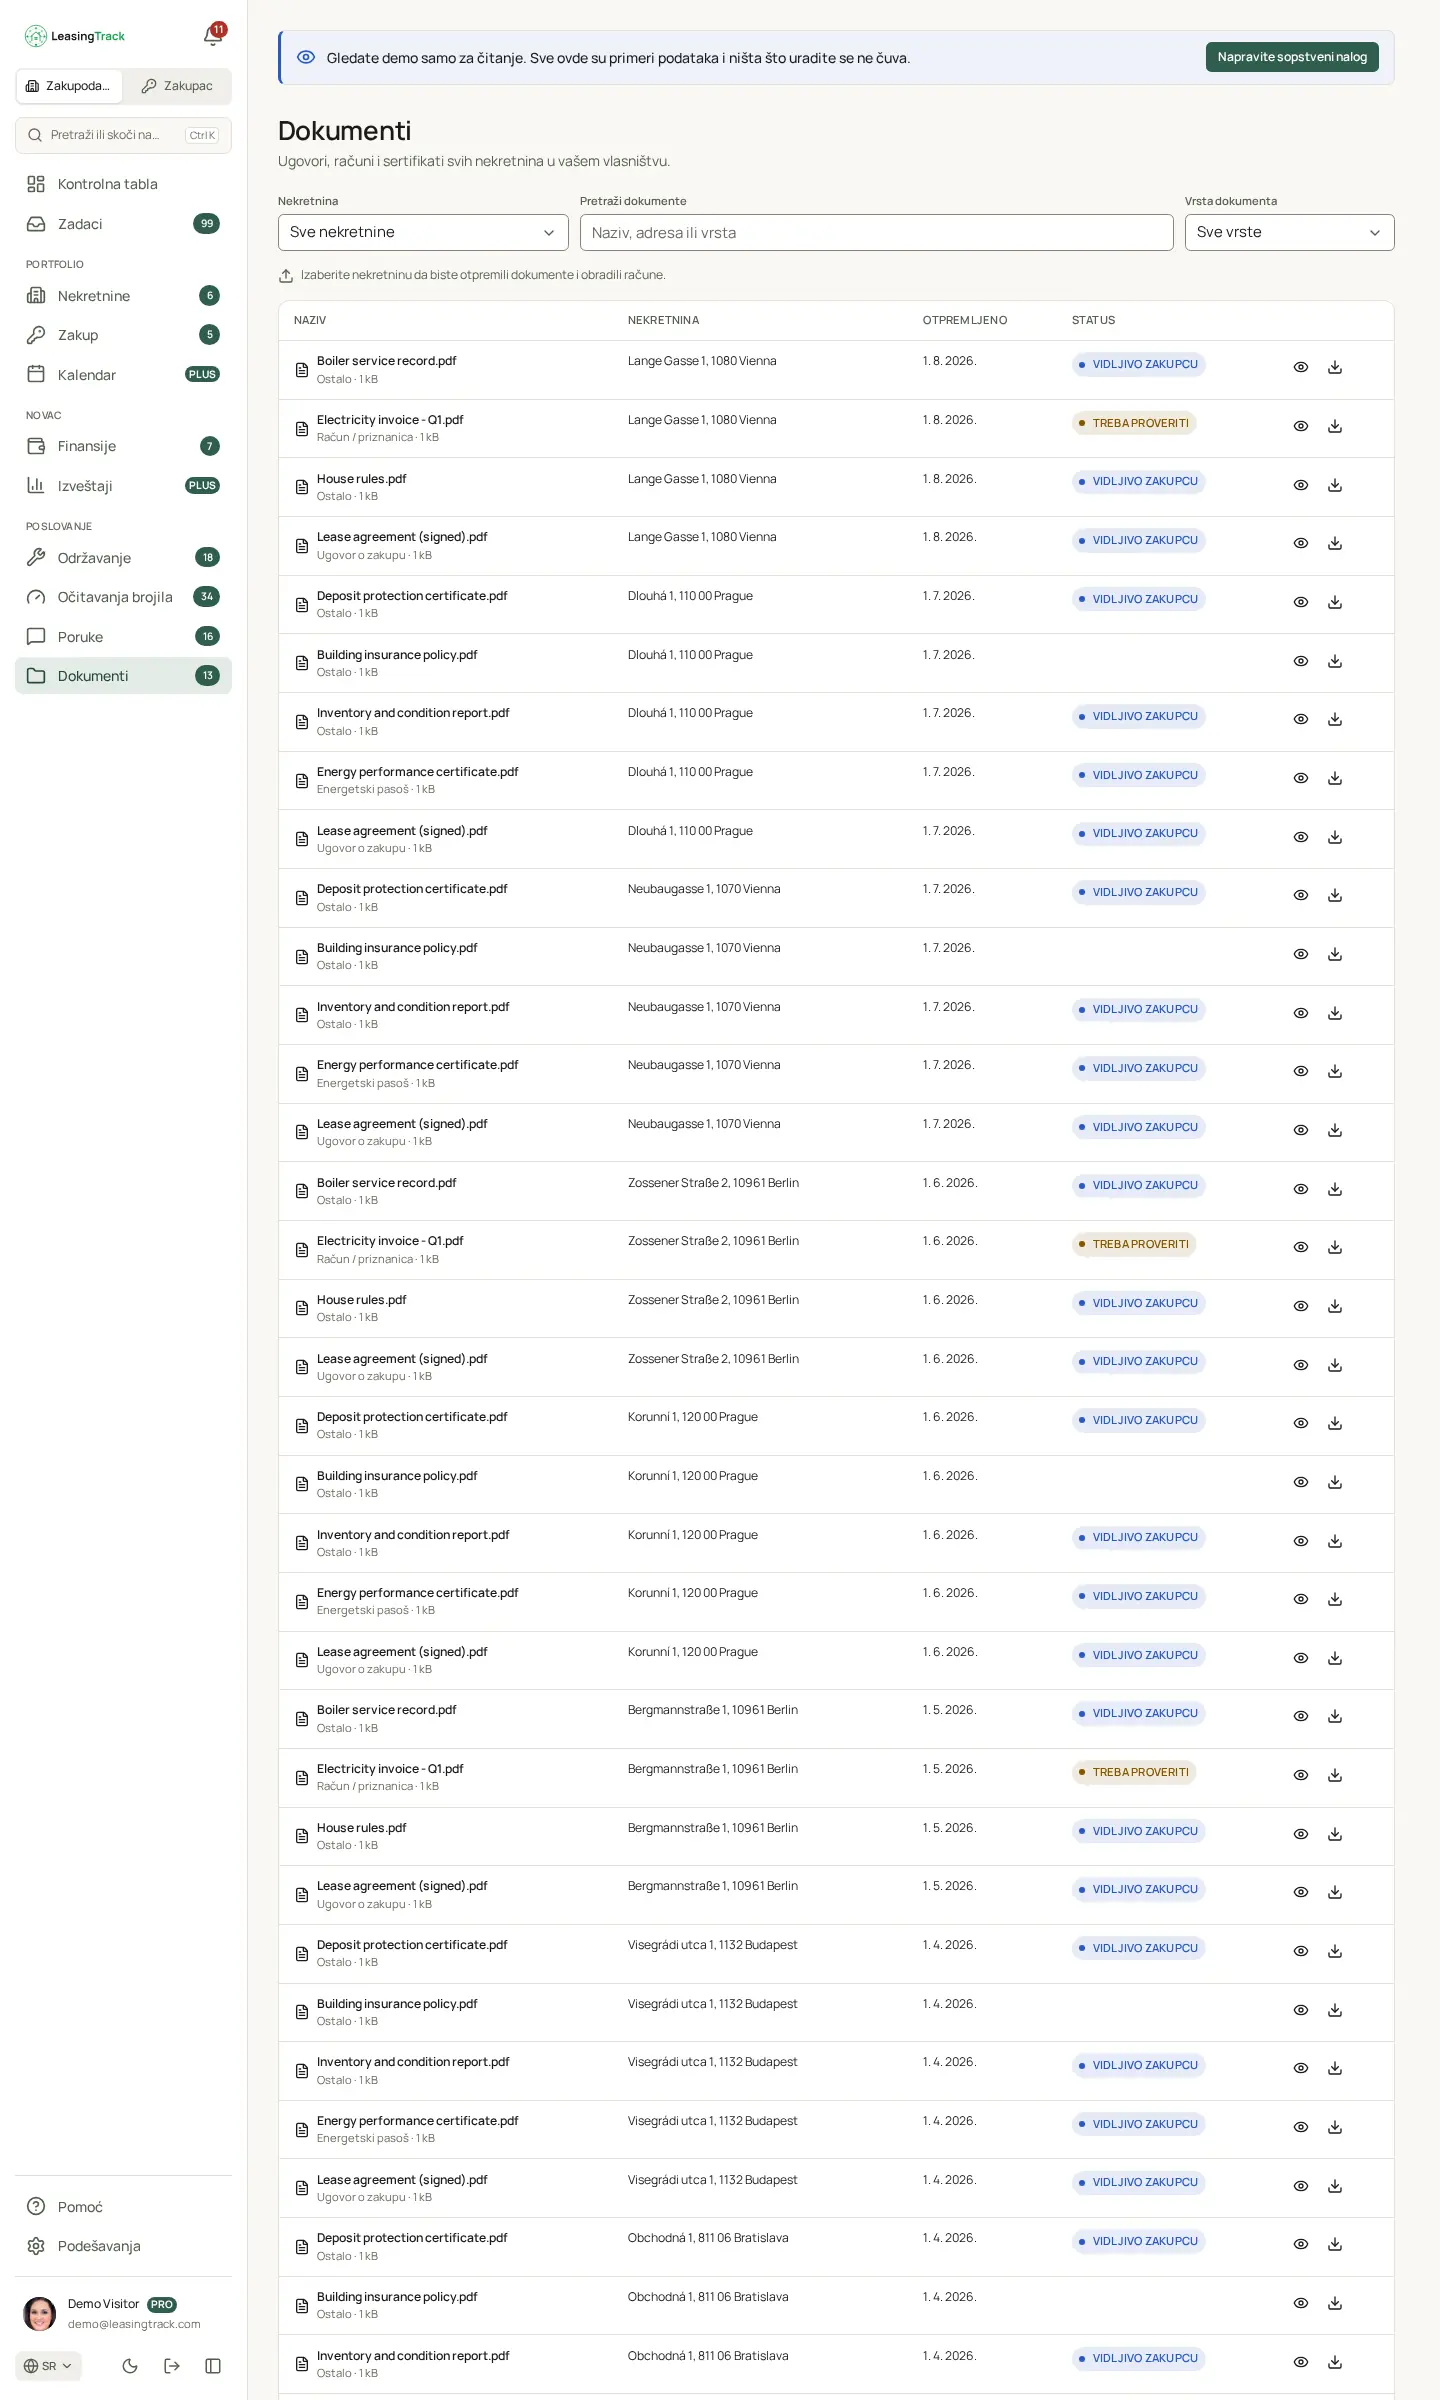Open Nekretnine in sidebar

[123, 295]
